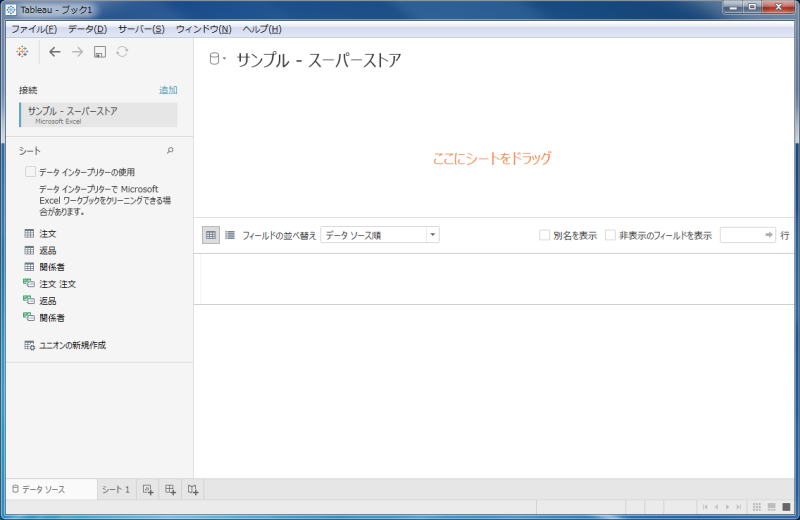Enable データ インタープリターの使用 checkbox
Image resolution: width=800 pixels, height=520 pixels.
coord(31,172)
